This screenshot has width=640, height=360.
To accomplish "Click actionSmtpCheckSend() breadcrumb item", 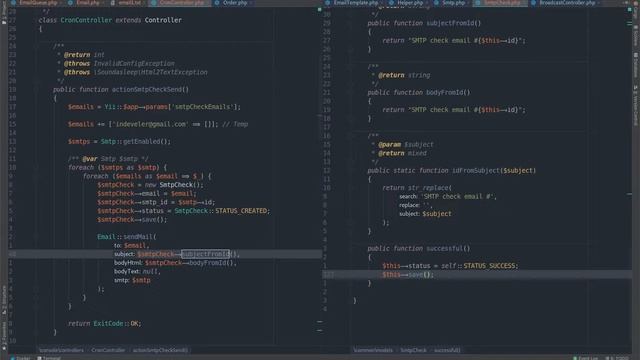I will (160, 350).
